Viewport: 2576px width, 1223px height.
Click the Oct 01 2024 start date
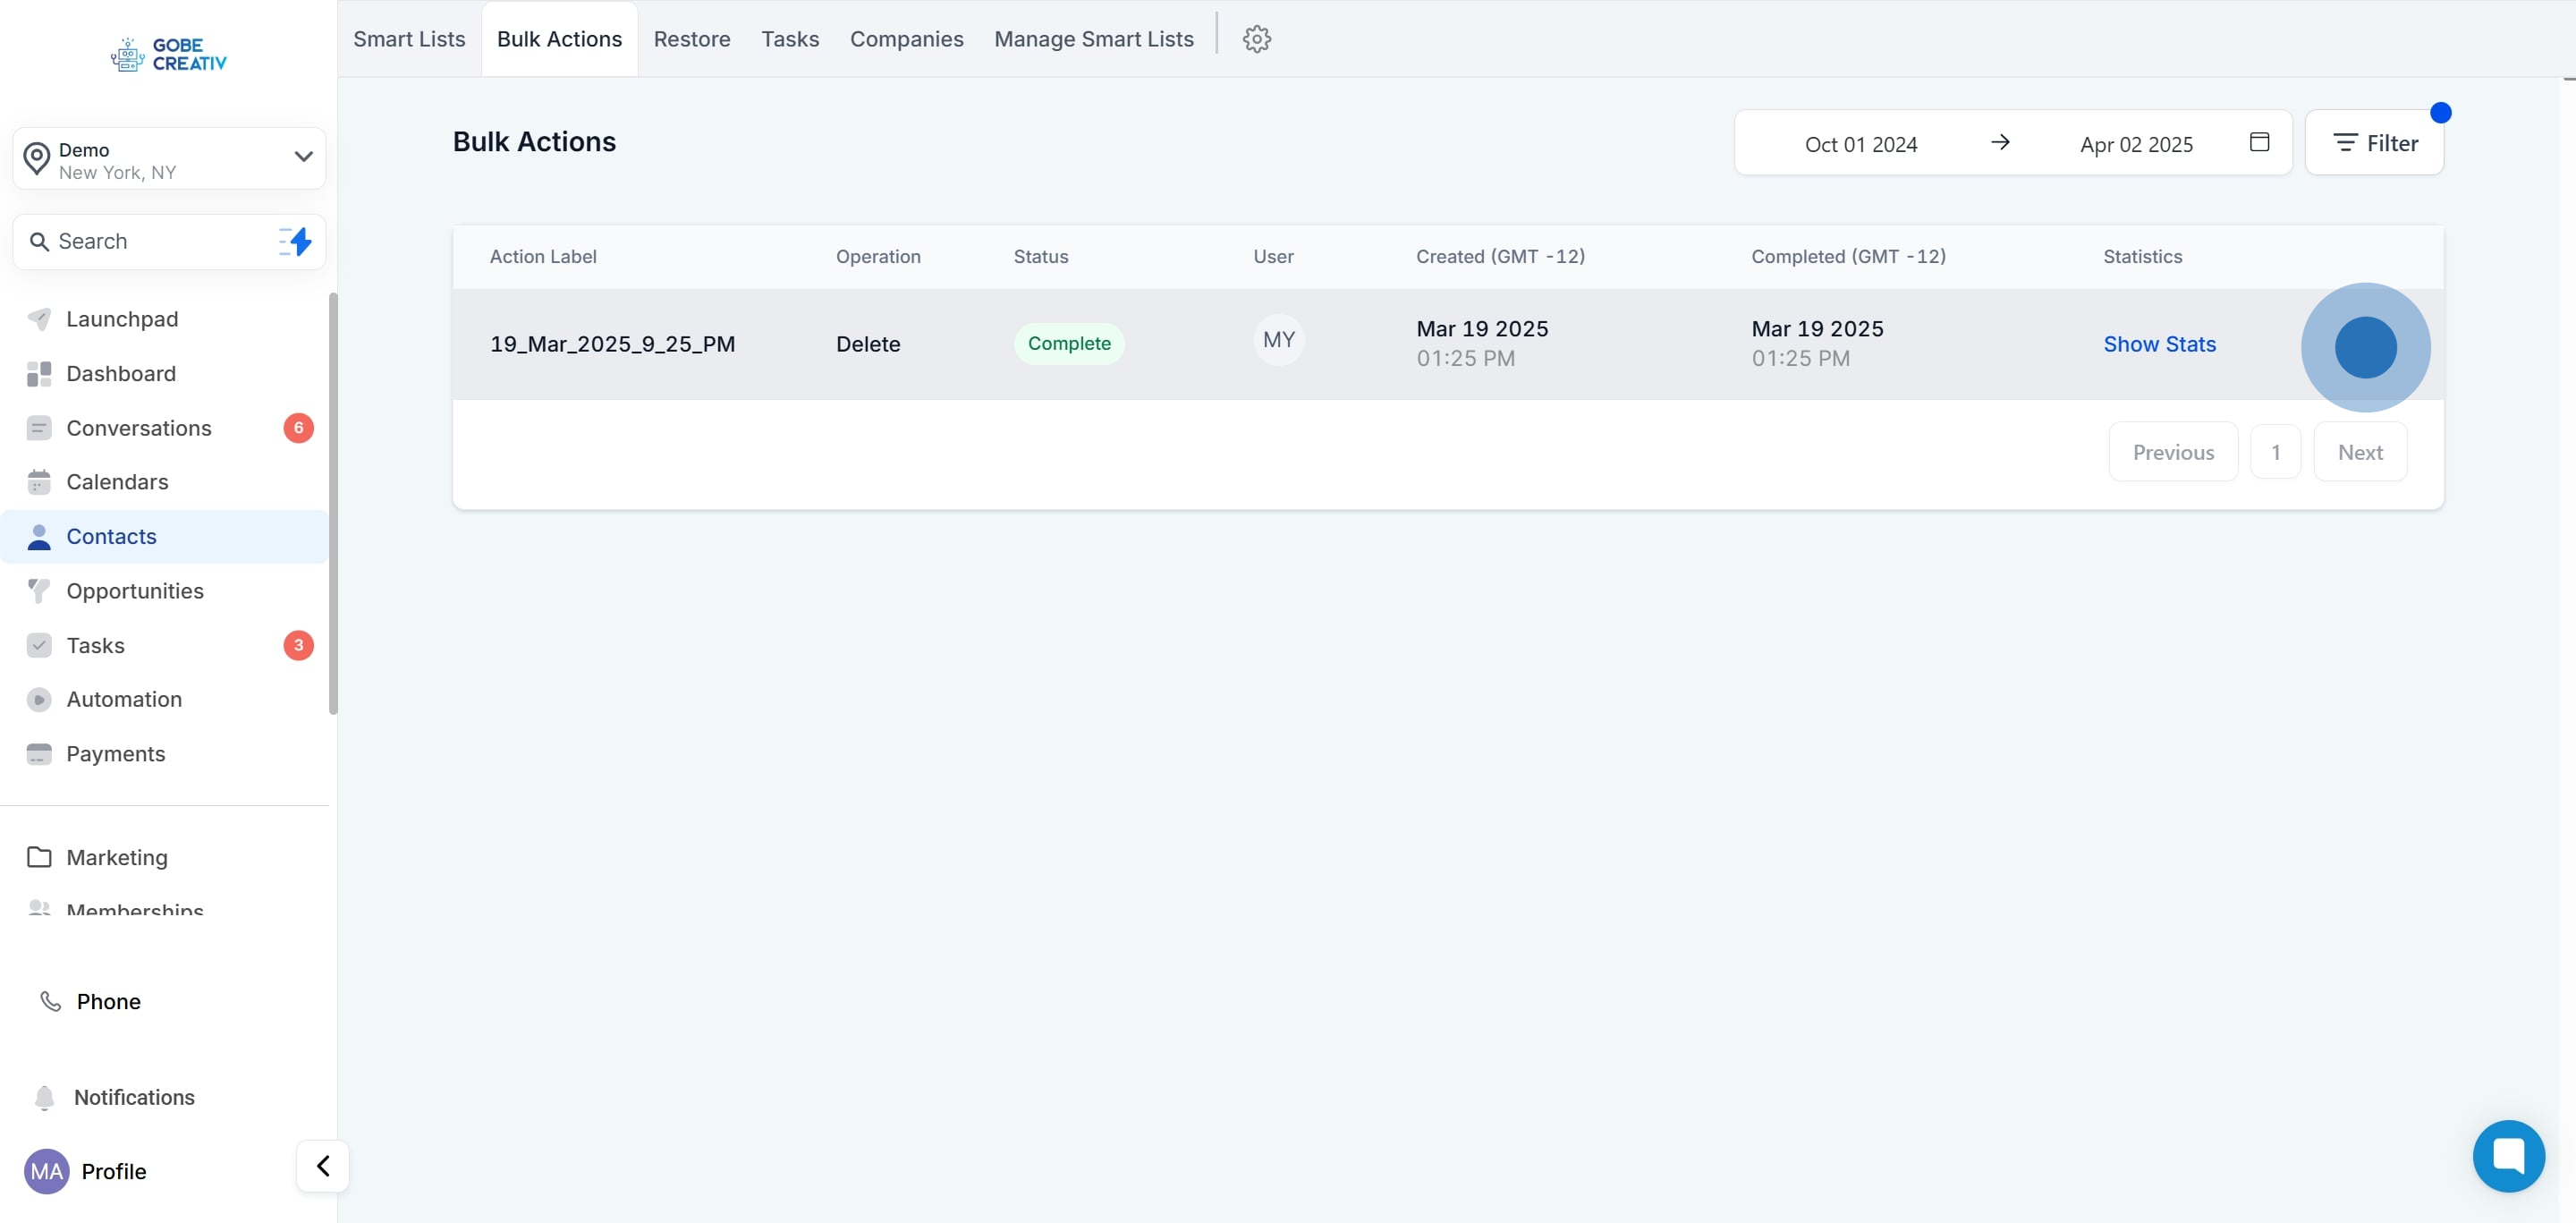1860,144
